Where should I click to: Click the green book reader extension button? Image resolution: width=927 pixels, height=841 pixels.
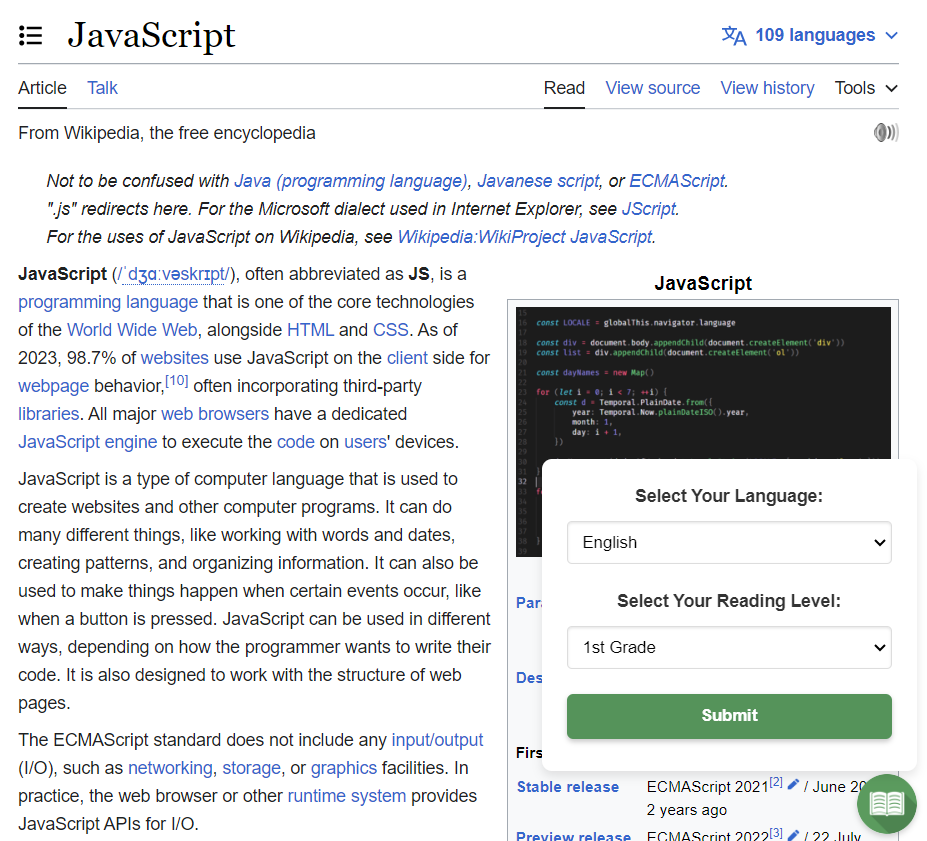click(x=886, y=803)
